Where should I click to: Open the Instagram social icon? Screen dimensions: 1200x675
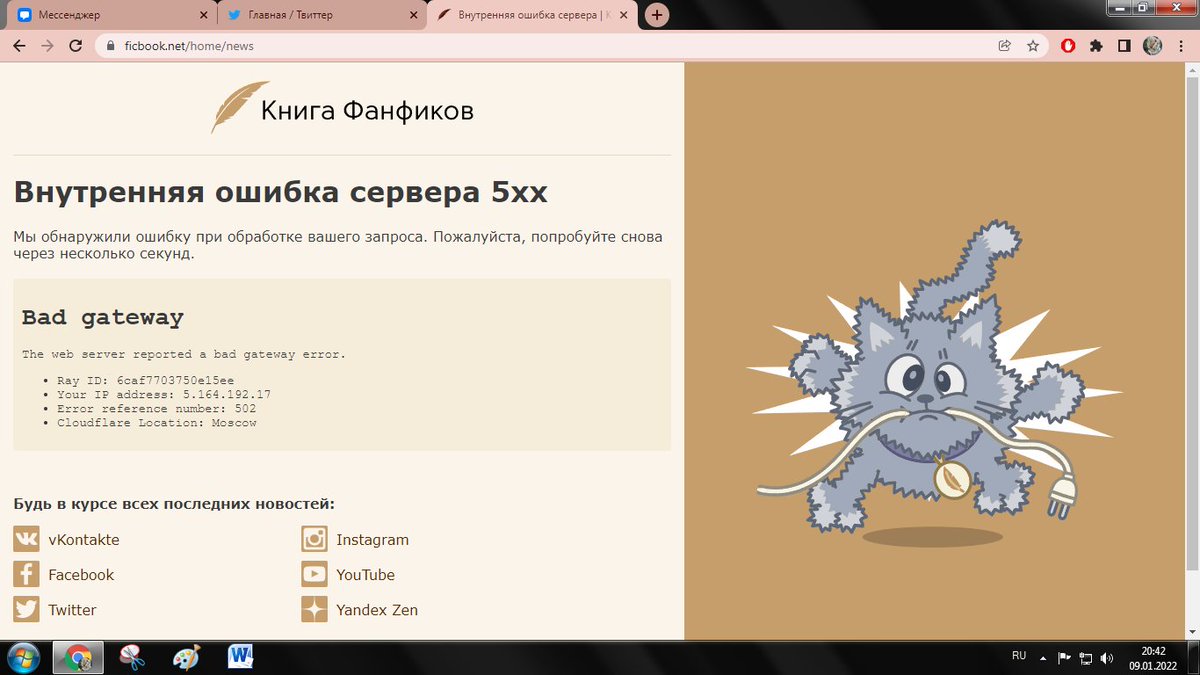pos(313,539)
